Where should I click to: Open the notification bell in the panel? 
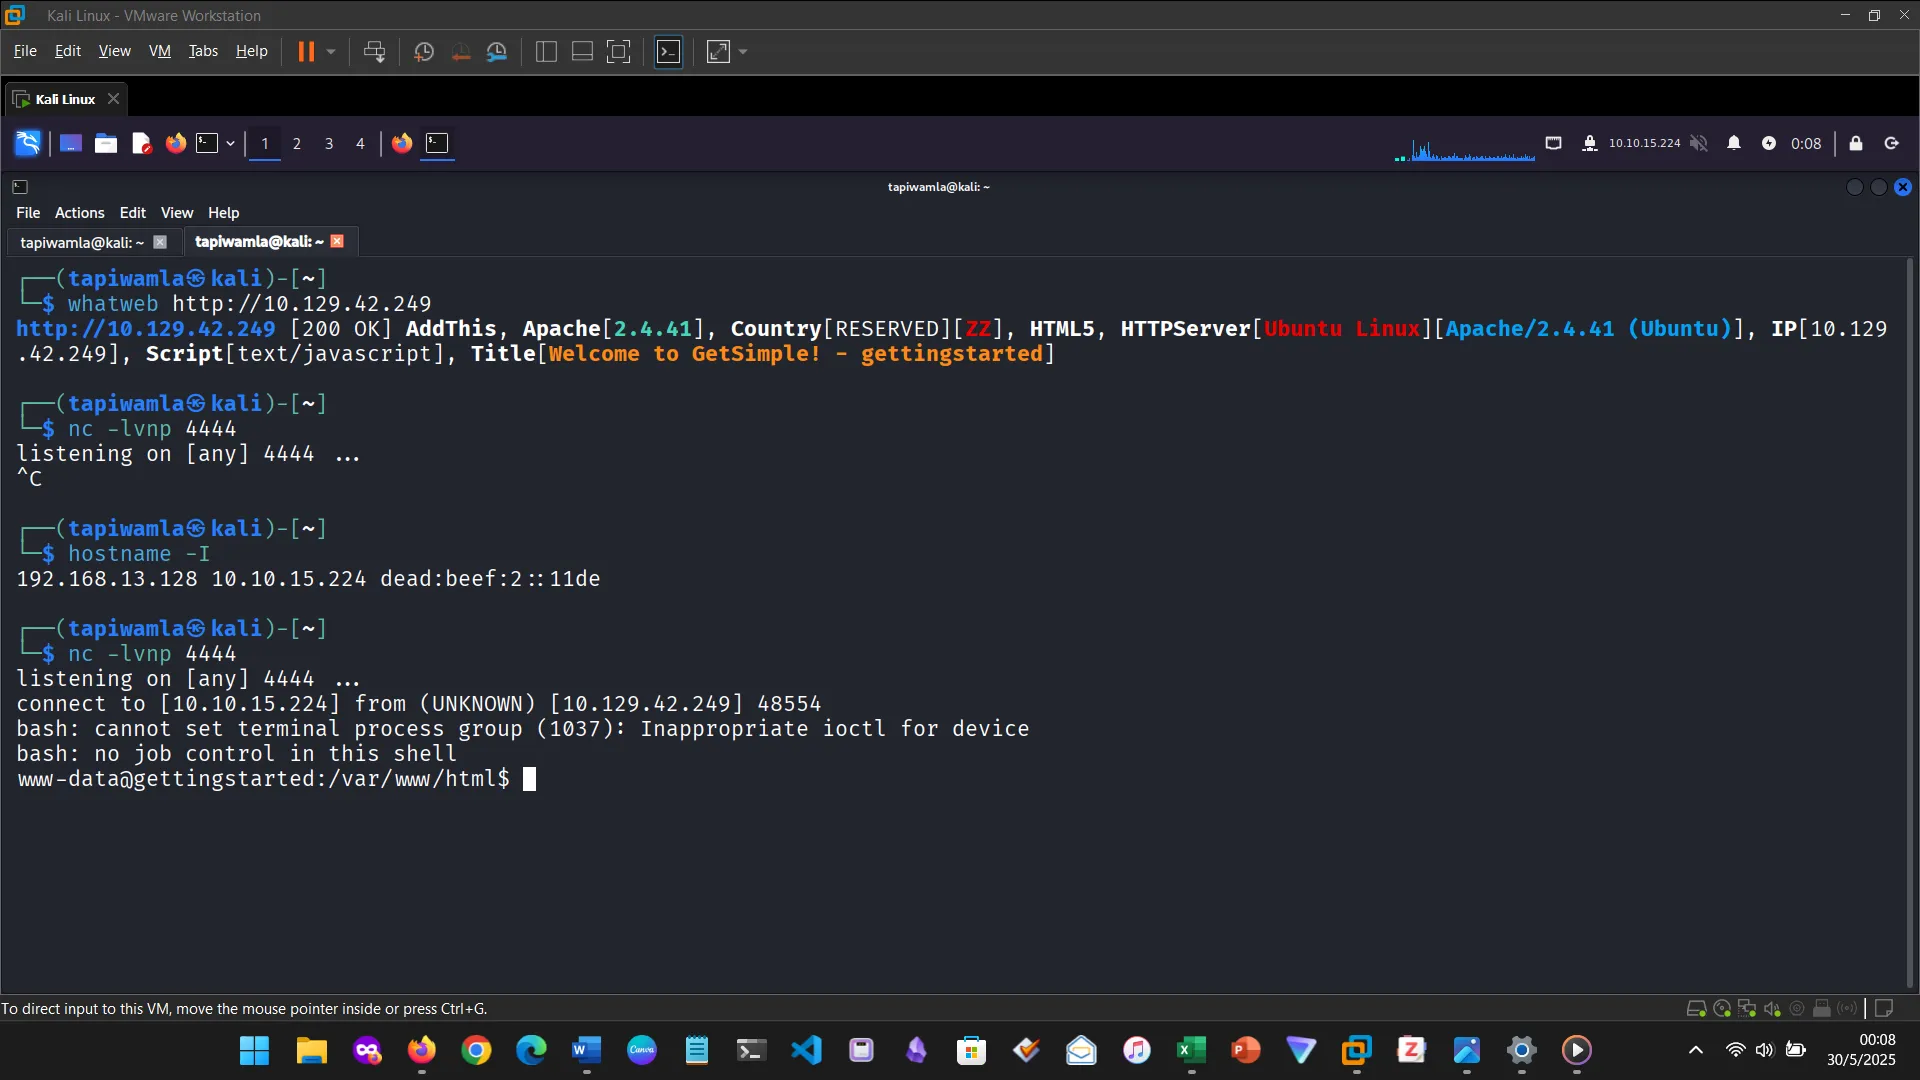pyautogui.click(x=1735, y=143)
